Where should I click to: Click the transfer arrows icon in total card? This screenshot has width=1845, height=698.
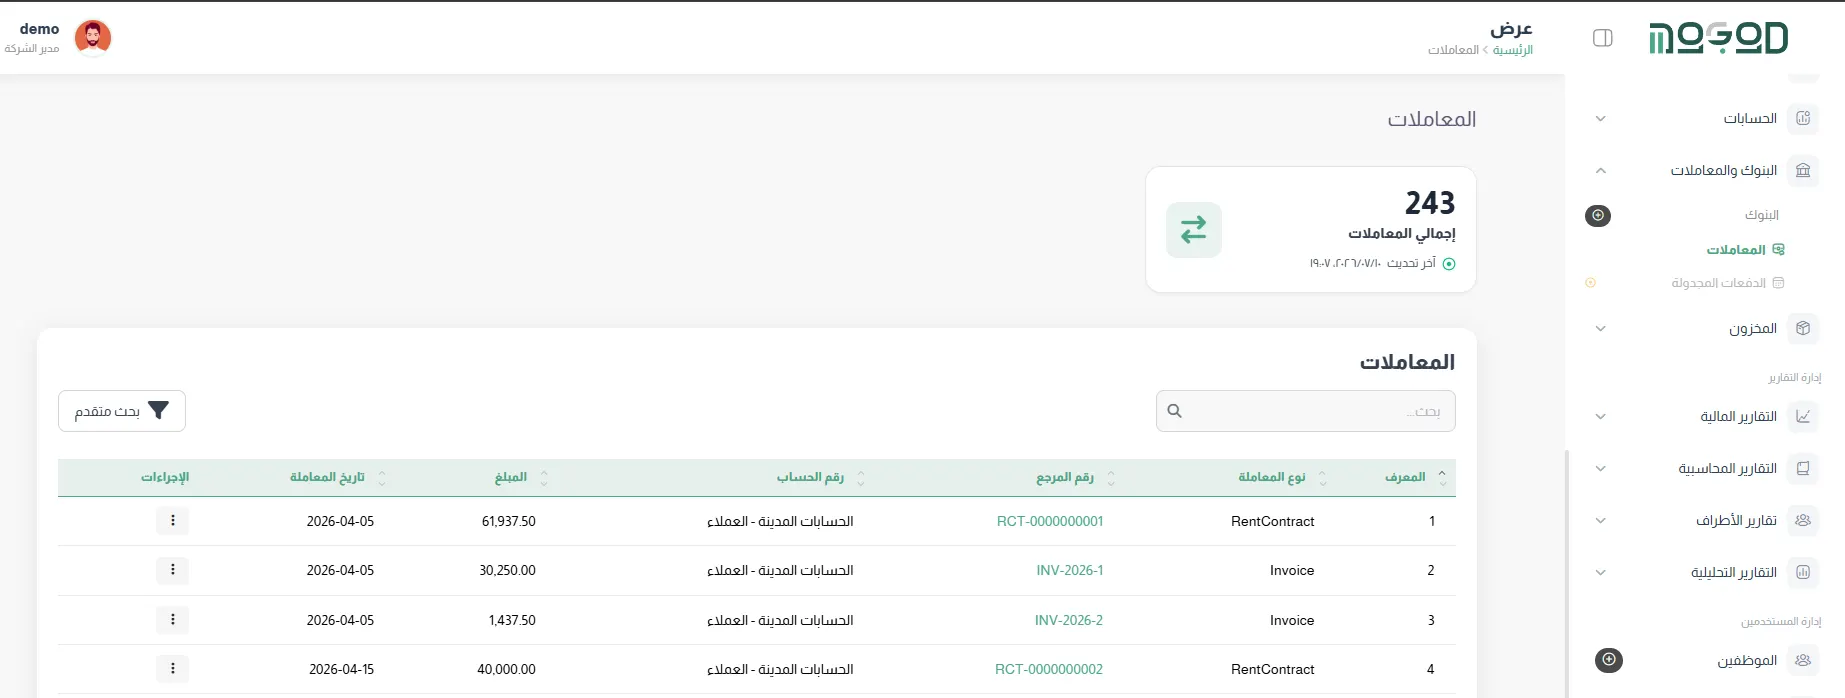(x=1194, y=230)
